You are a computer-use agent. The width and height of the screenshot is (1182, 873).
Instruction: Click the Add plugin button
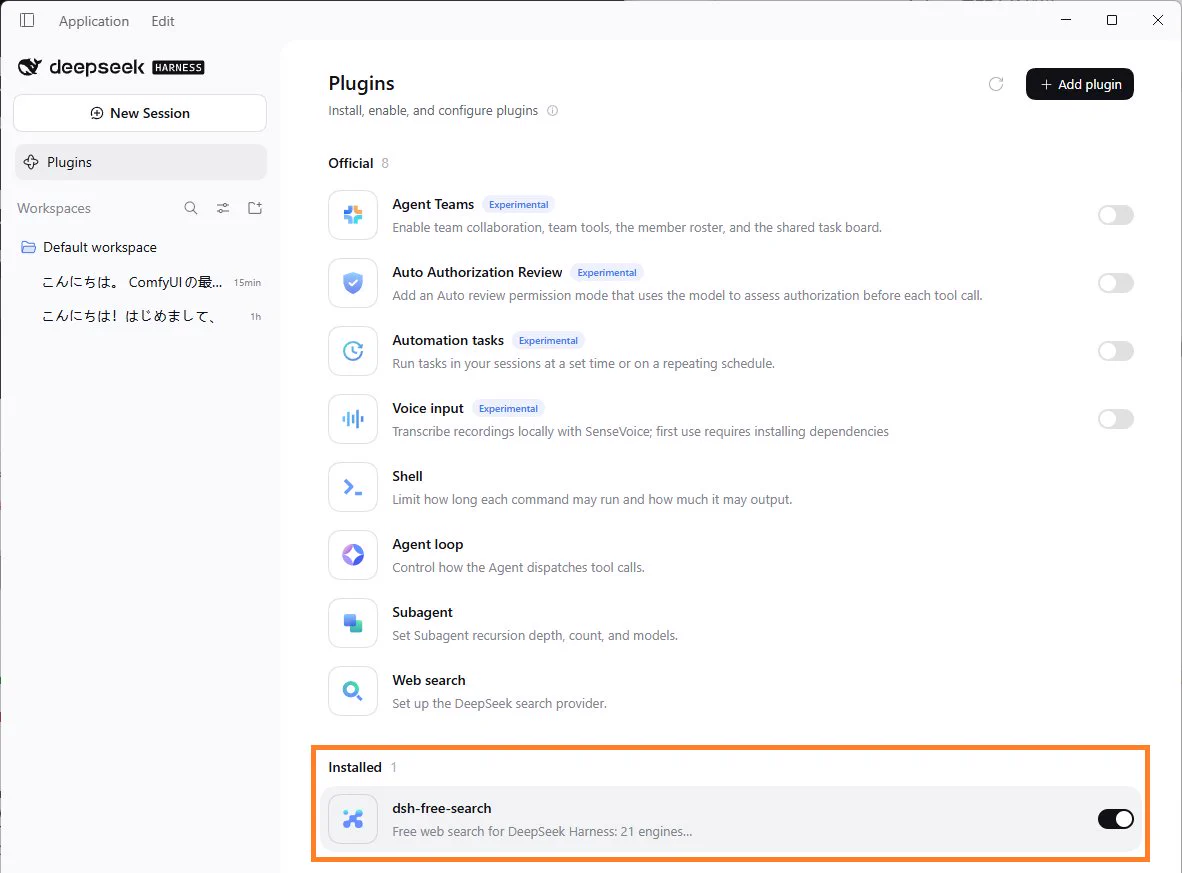tap(1079, 84)
